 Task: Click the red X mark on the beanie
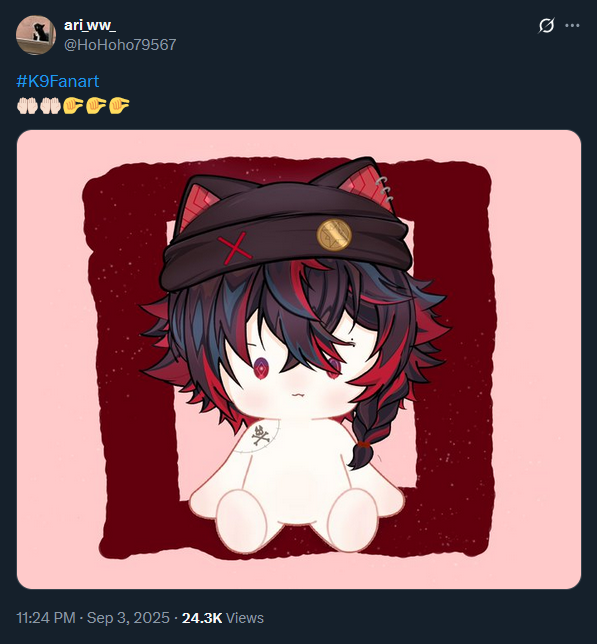[x=235, y=248]
